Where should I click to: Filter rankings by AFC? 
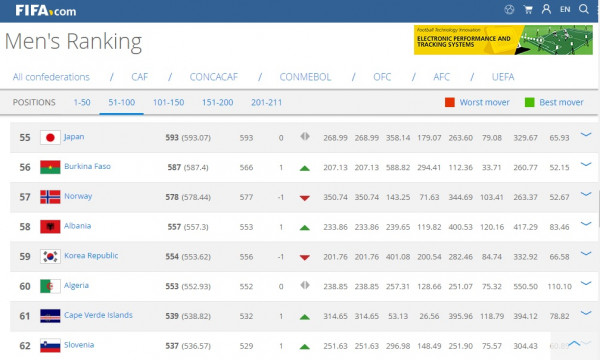tap(442, 77)
